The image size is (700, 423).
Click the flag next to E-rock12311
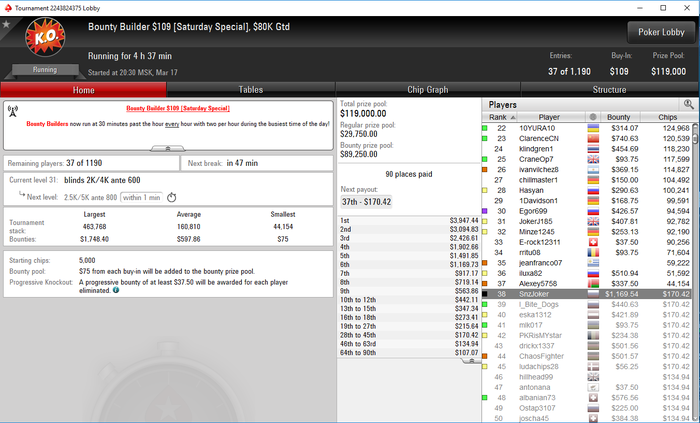(593, 242)
